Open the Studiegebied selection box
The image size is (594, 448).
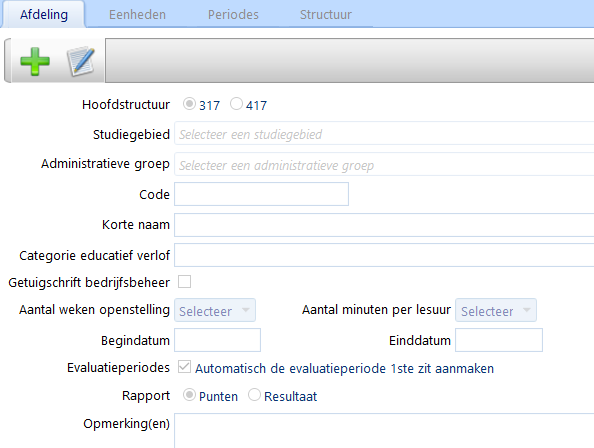point(384,133)
